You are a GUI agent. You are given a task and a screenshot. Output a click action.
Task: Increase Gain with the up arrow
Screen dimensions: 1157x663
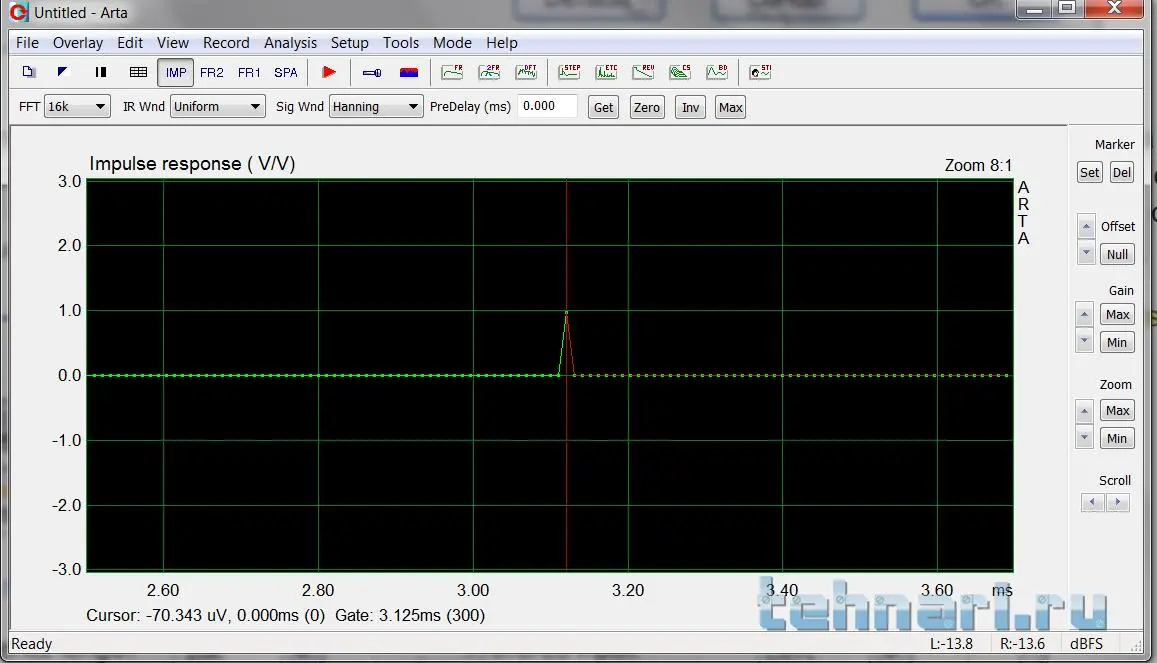(x=1084, y=315)
